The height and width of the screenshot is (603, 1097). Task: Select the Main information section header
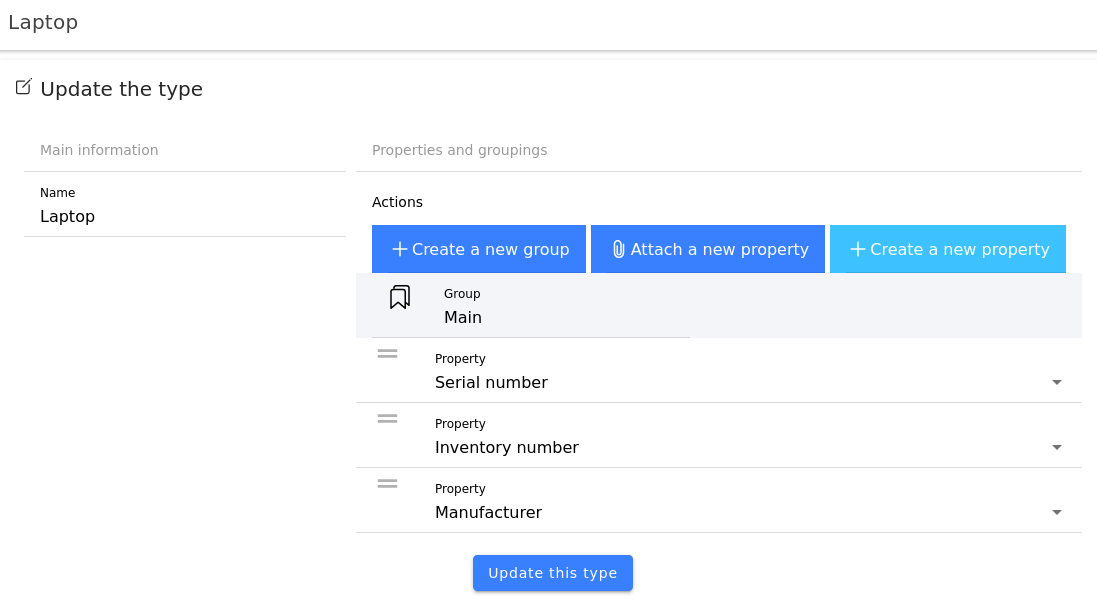[x=99, y=150]
